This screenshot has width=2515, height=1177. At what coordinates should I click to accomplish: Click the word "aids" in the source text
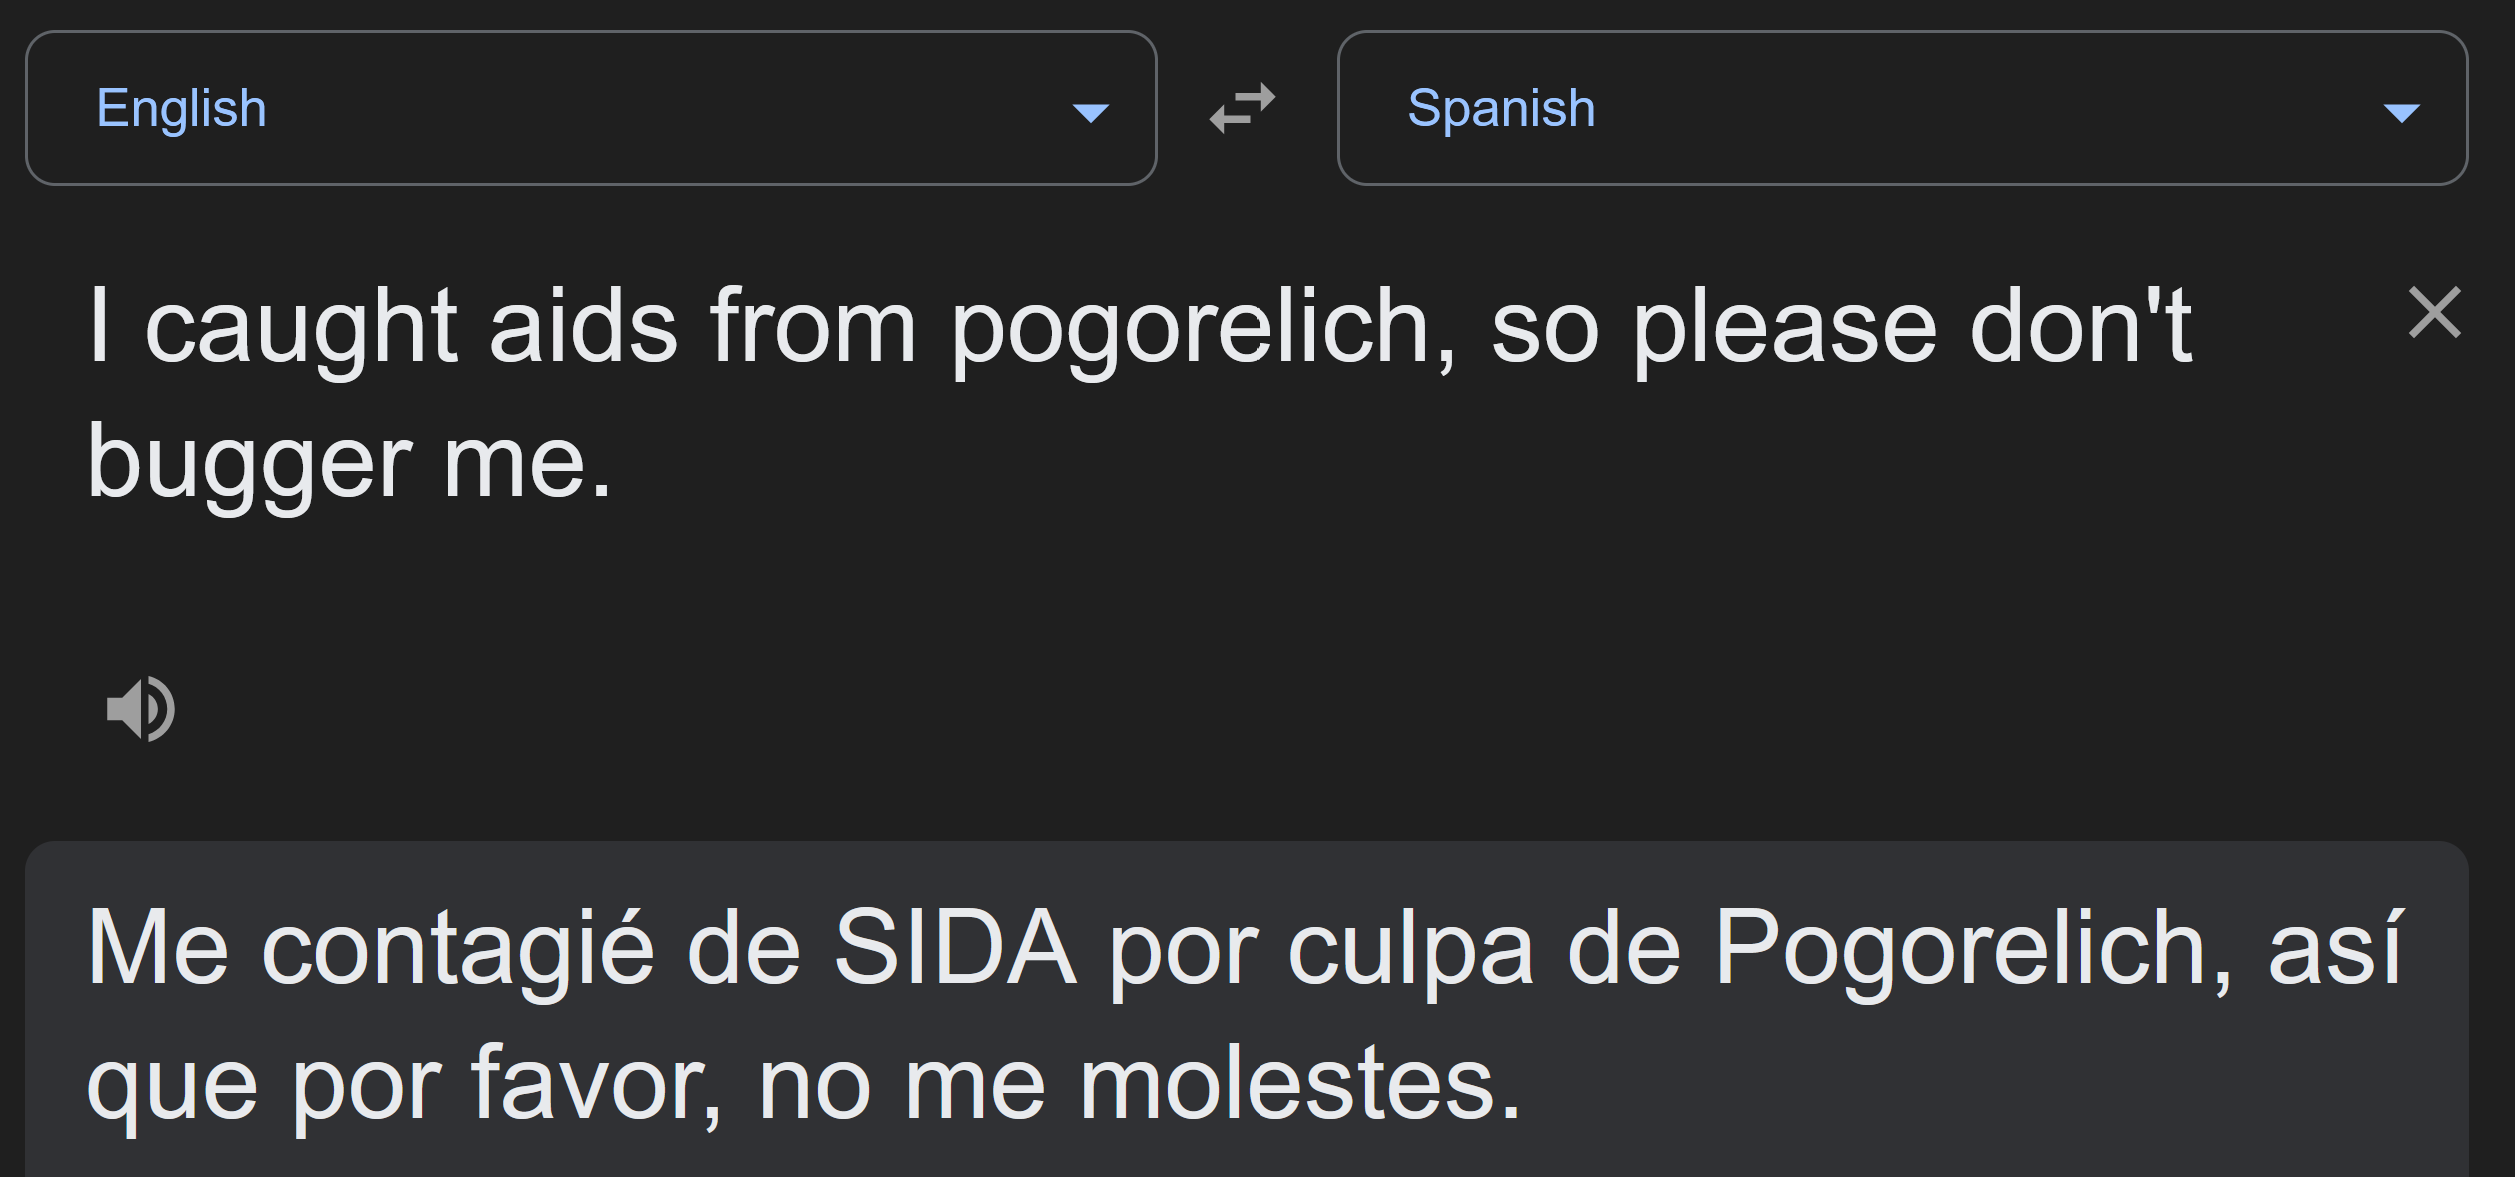(583, 328)
